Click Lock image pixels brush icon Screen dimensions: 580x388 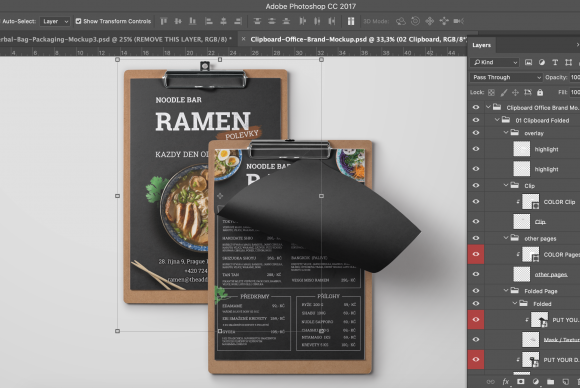click(504, 92)
